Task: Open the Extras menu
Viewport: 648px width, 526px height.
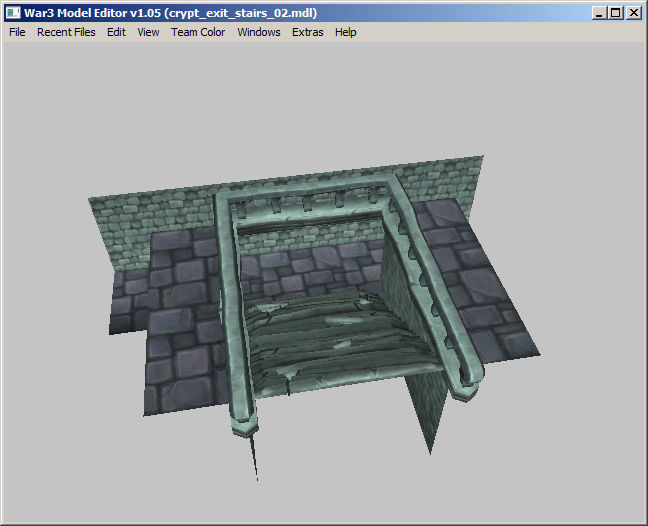Action: pos(307,32)
